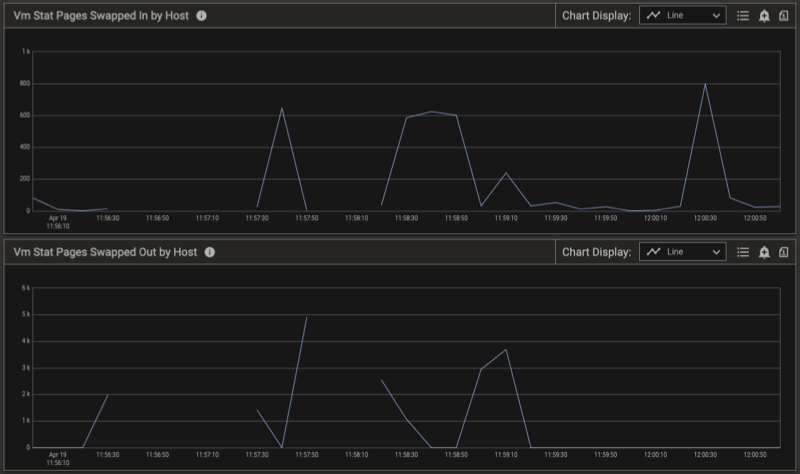Click the 11:57:40 spike in Swapped In chart
The image size is (800, 474).
(282, 108)
